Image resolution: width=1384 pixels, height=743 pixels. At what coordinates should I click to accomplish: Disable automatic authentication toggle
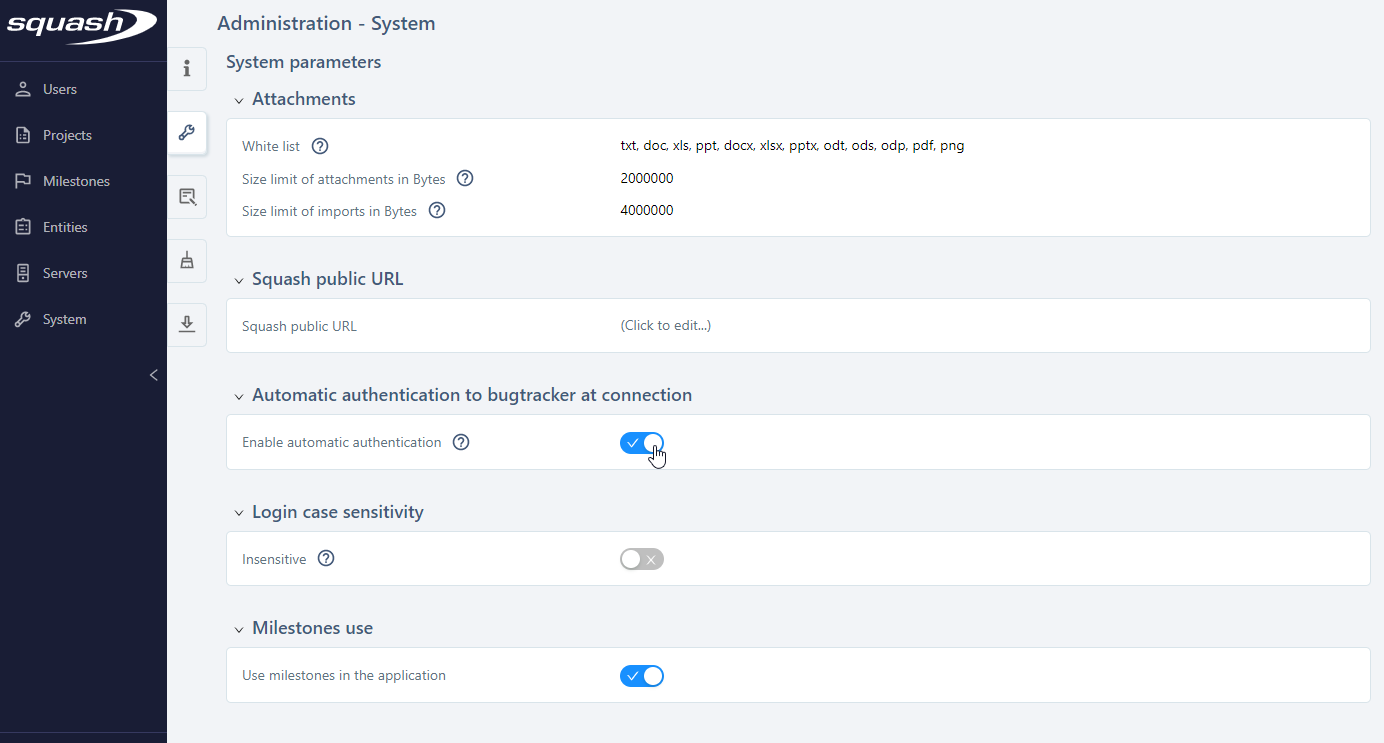pyautogui.click(x=642, y=443)
